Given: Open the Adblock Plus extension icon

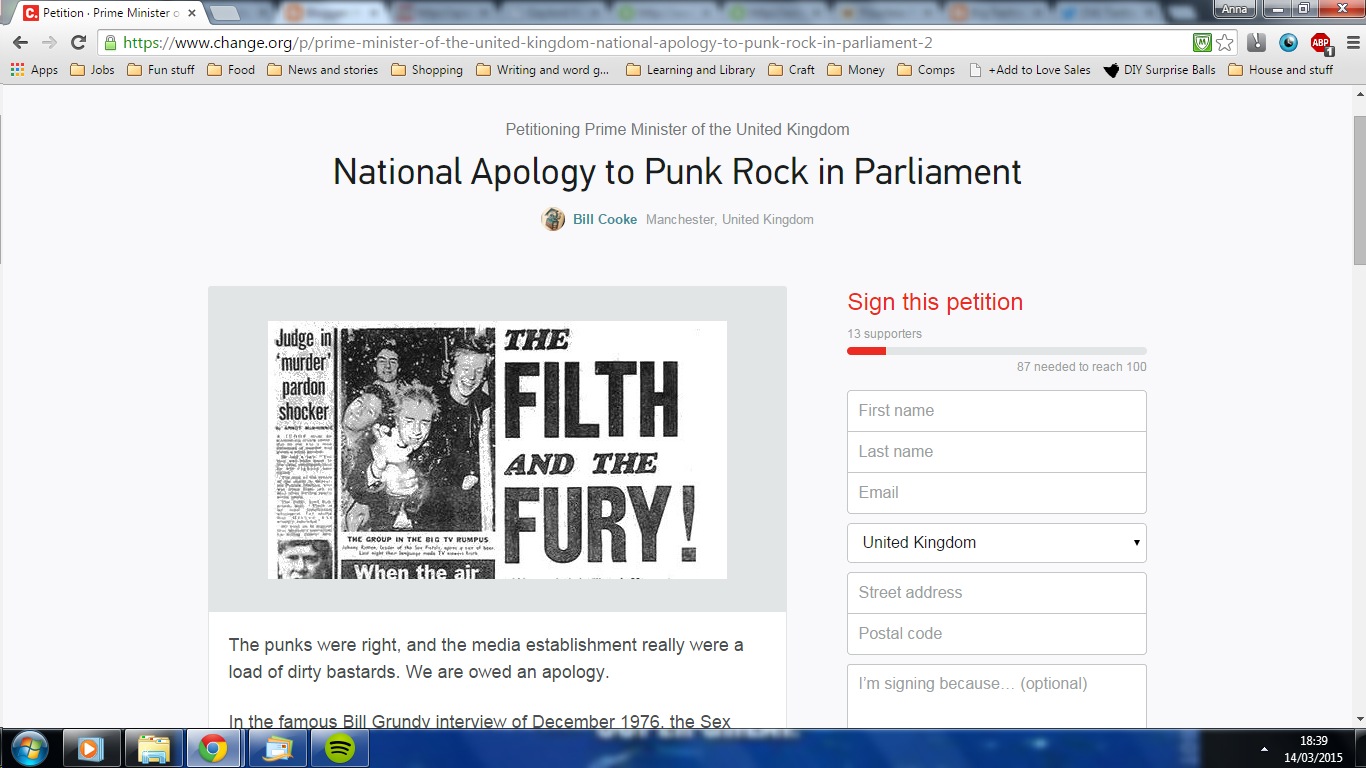Looking at the screenshot, I should [1321, 43].
